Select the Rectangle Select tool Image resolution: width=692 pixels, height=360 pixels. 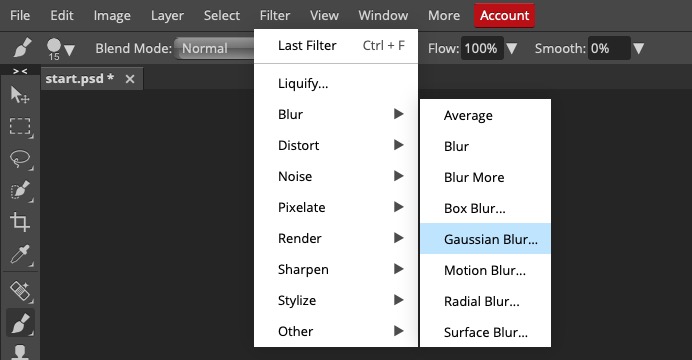pos(20,127)
